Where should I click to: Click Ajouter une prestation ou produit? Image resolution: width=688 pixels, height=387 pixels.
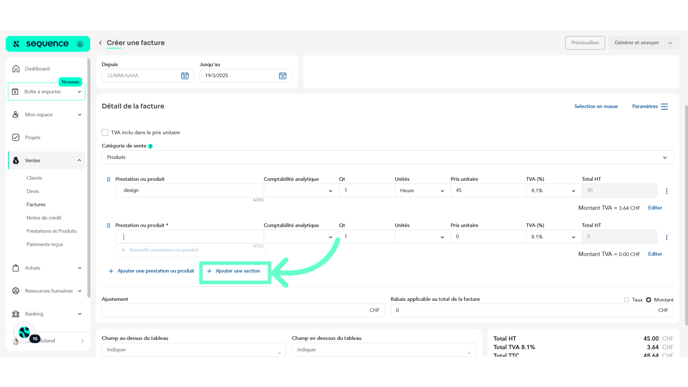click(151, 271)
